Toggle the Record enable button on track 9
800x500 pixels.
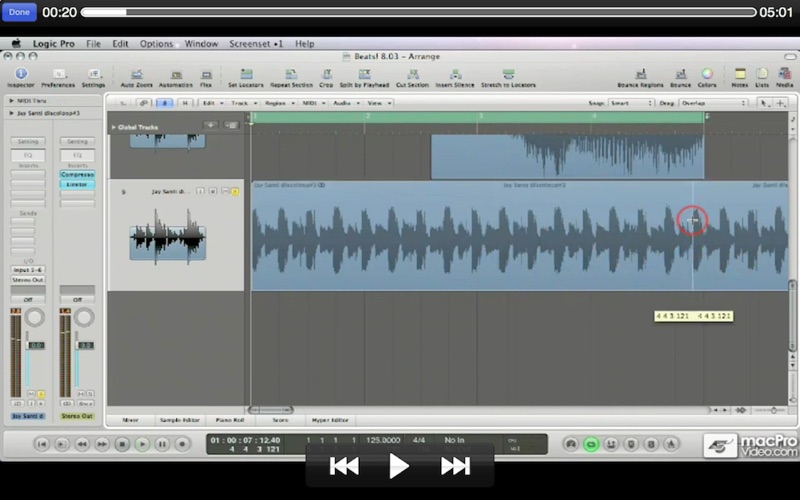(213, 191)
